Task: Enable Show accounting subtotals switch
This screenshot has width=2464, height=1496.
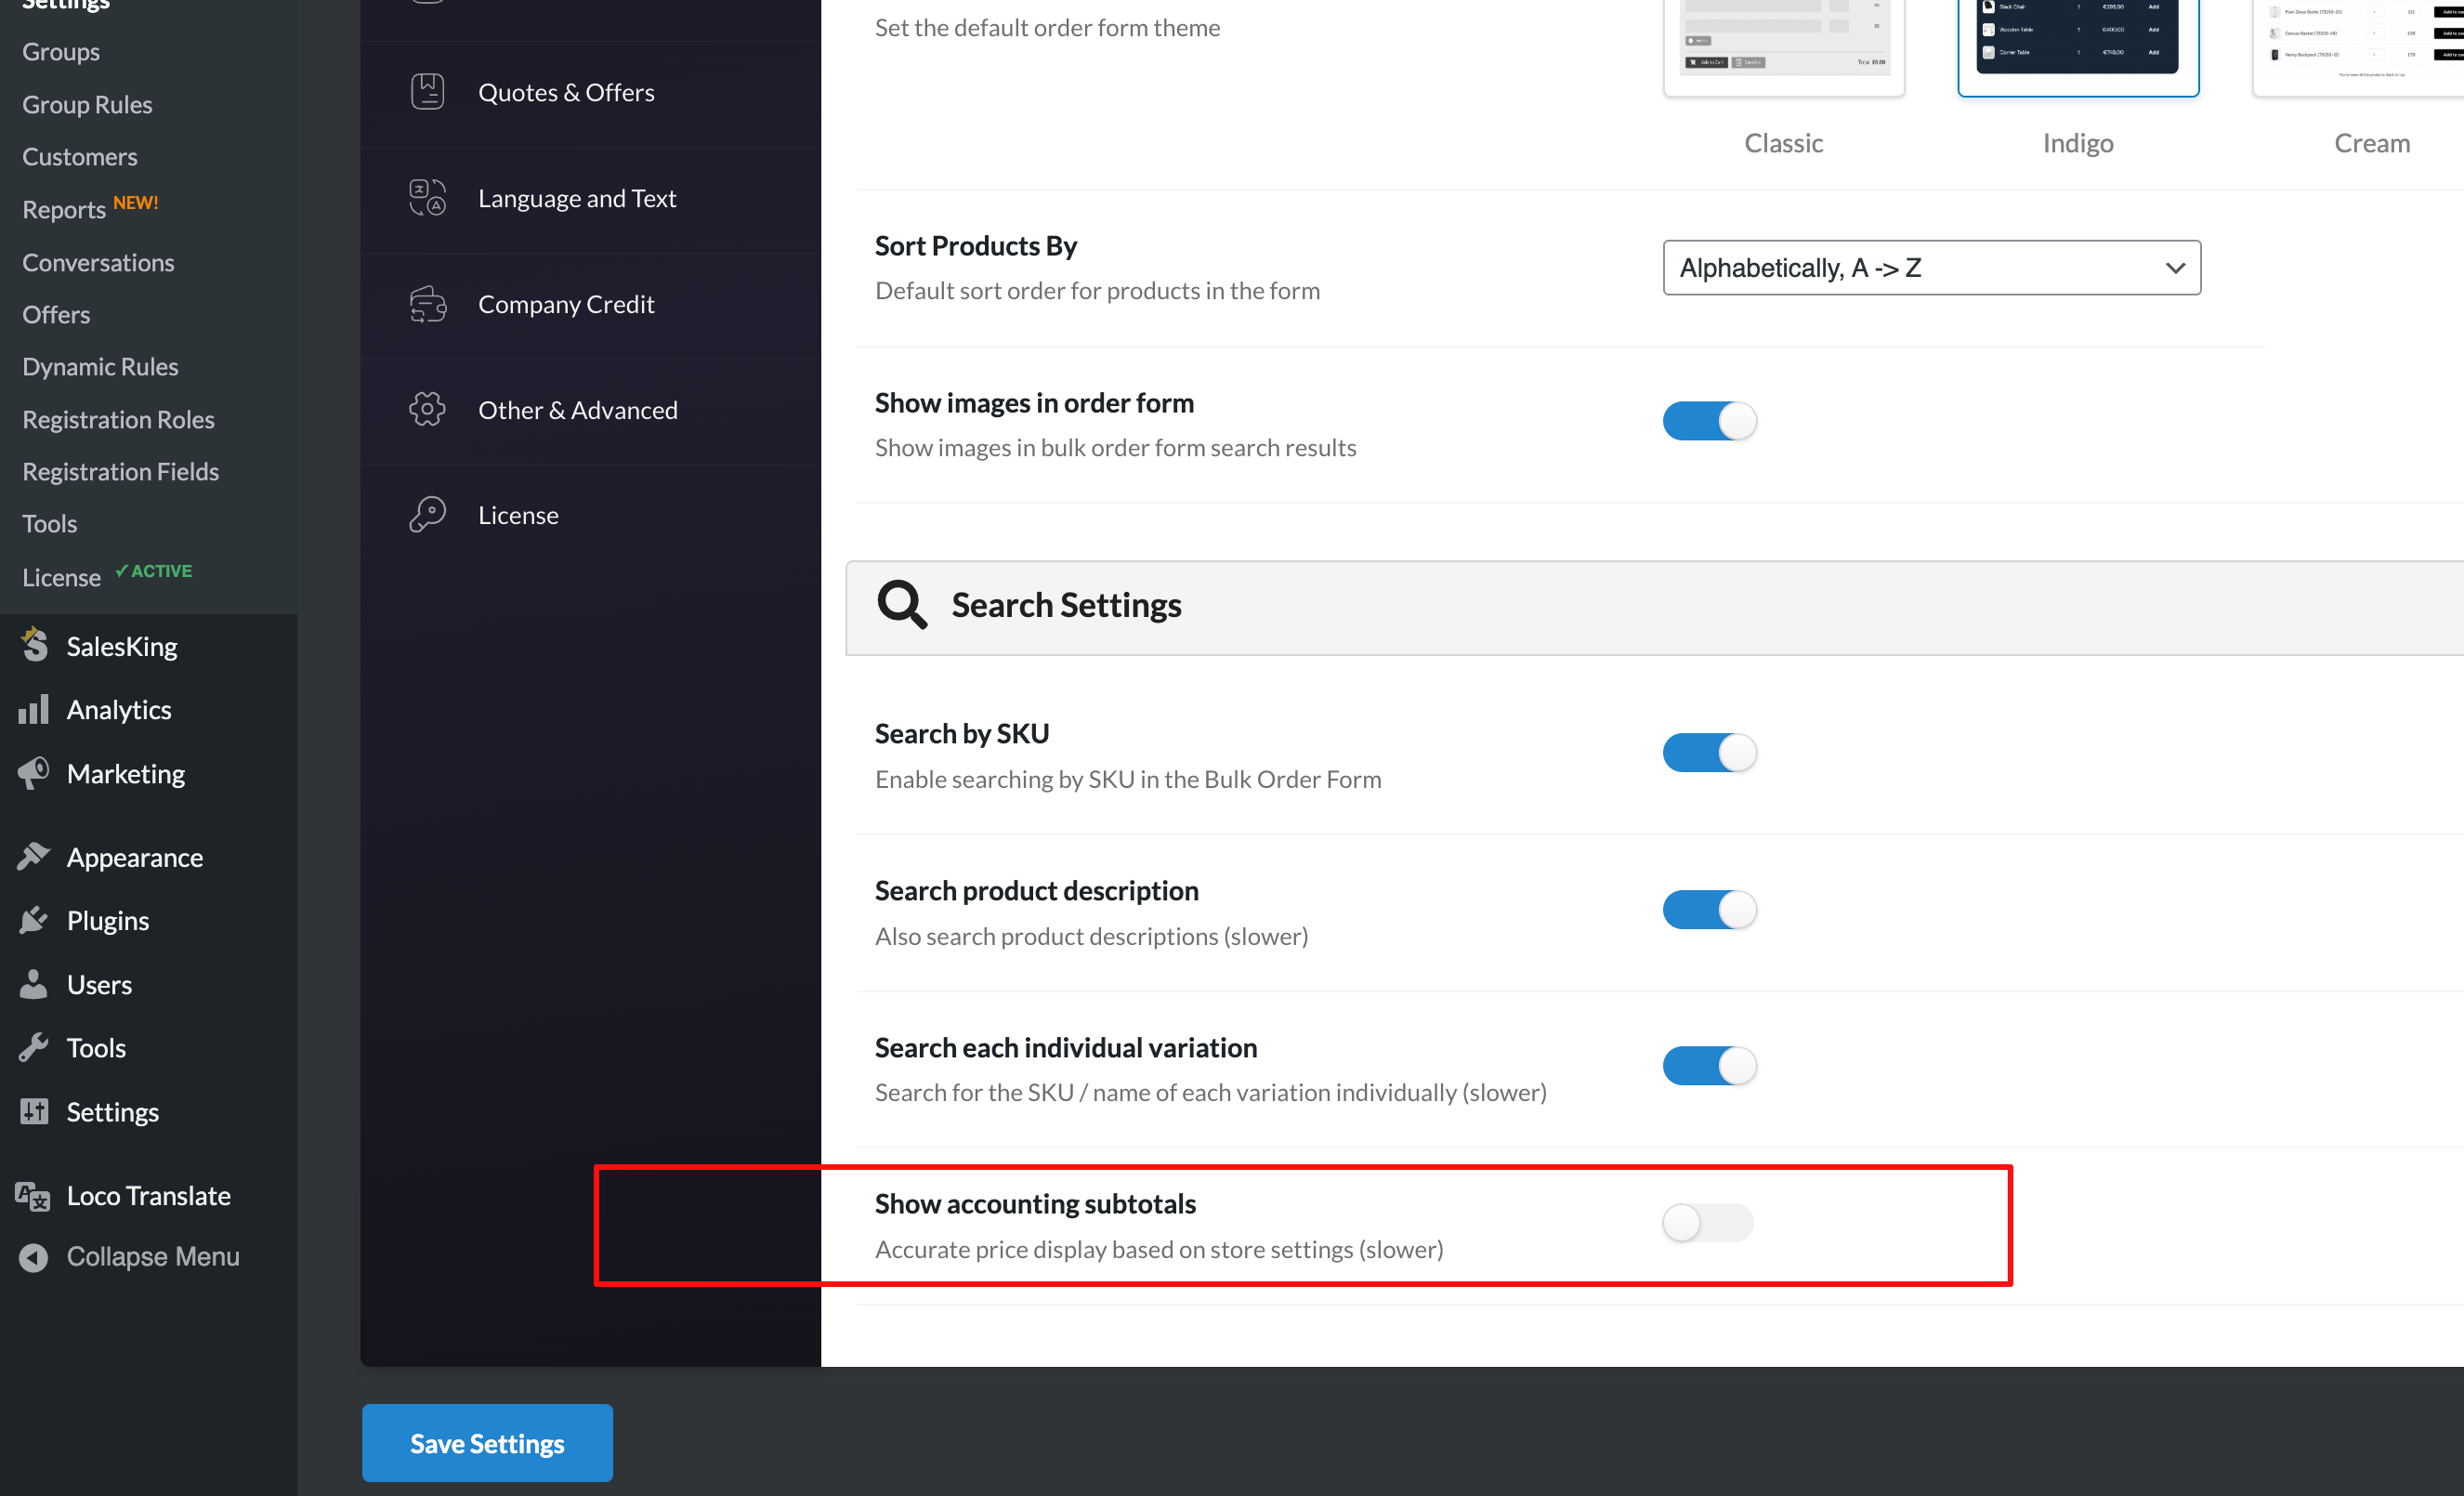Action: 1709,1222
